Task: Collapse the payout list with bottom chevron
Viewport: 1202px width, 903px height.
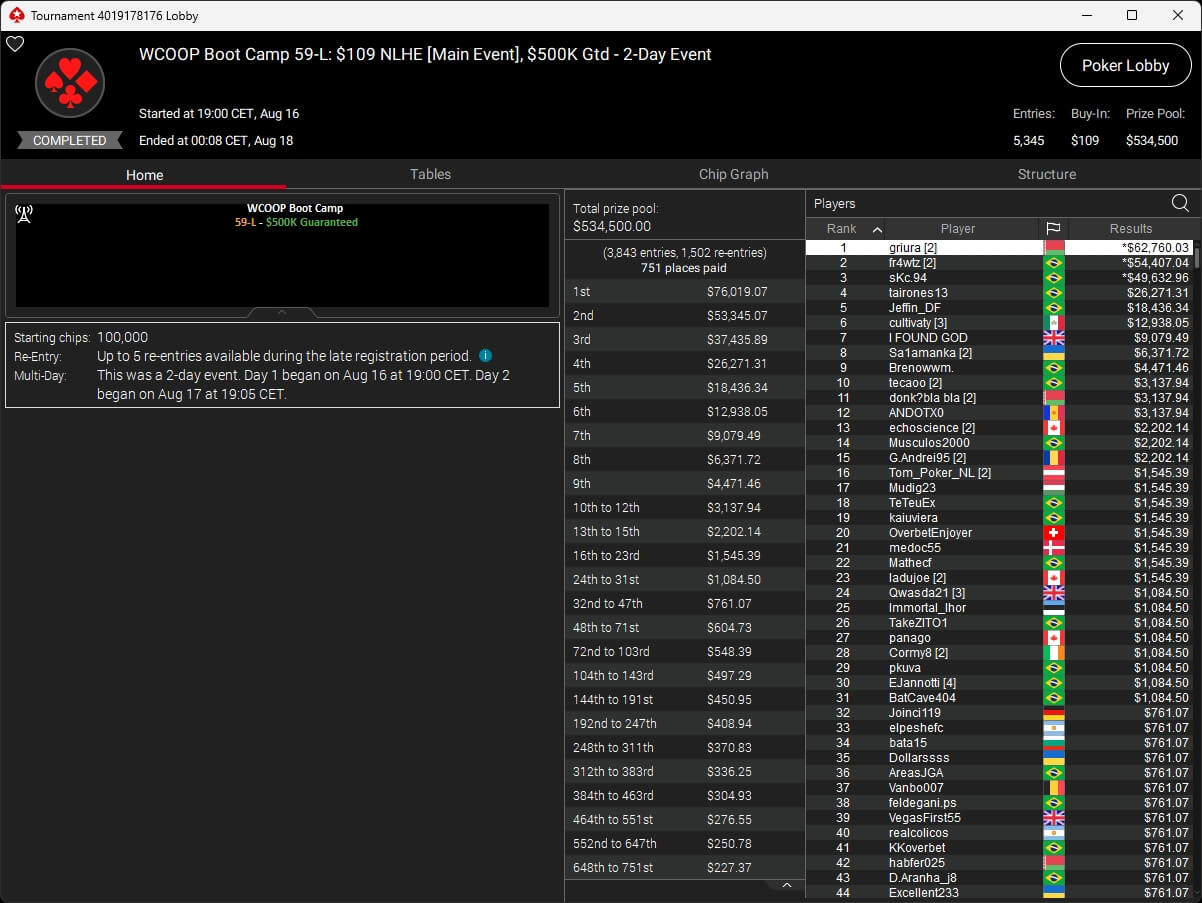Action: [x=786, y=885]
